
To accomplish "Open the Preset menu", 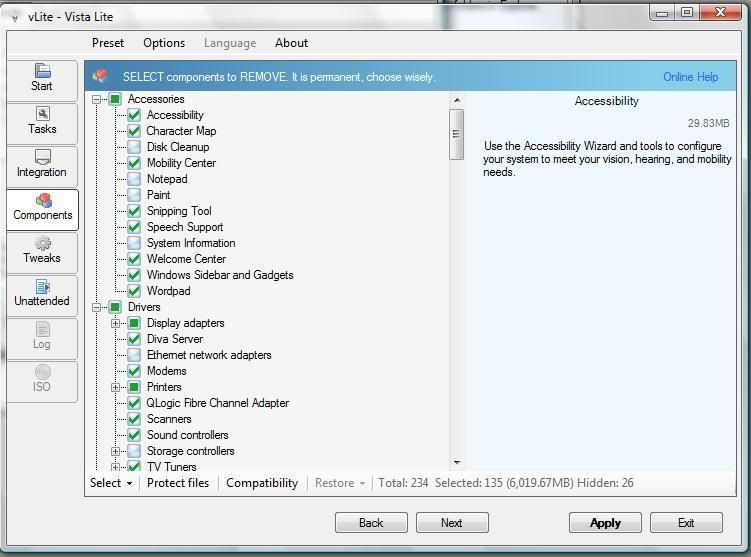I will [x=108, y=43].
